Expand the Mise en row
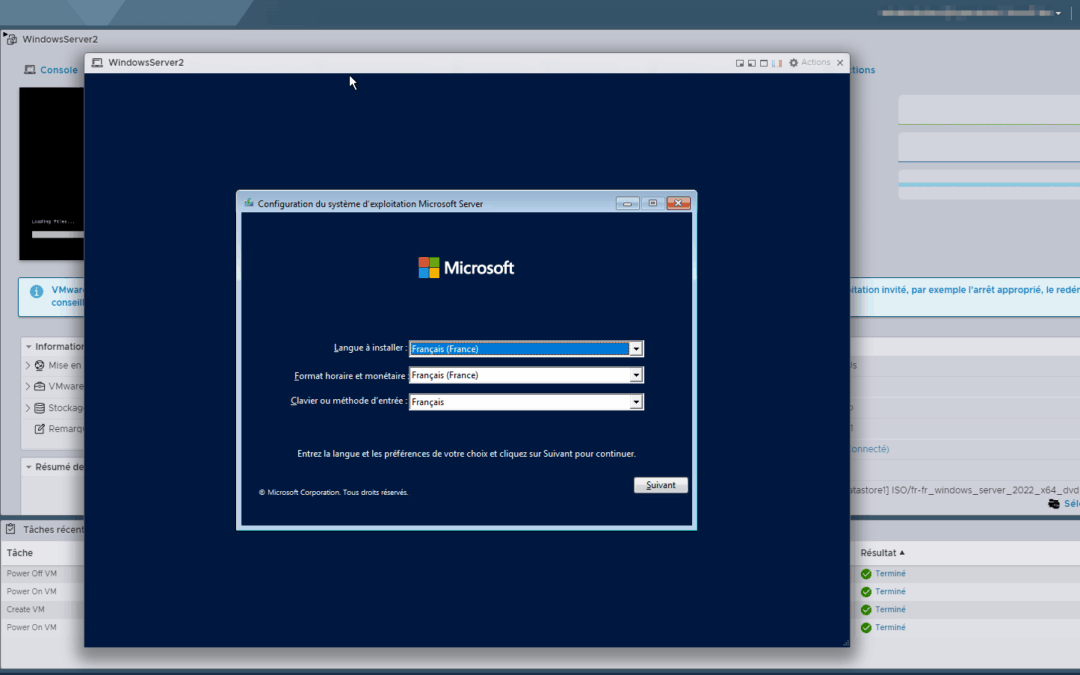Screen dimensions: 1080x675 pos(28,366)
